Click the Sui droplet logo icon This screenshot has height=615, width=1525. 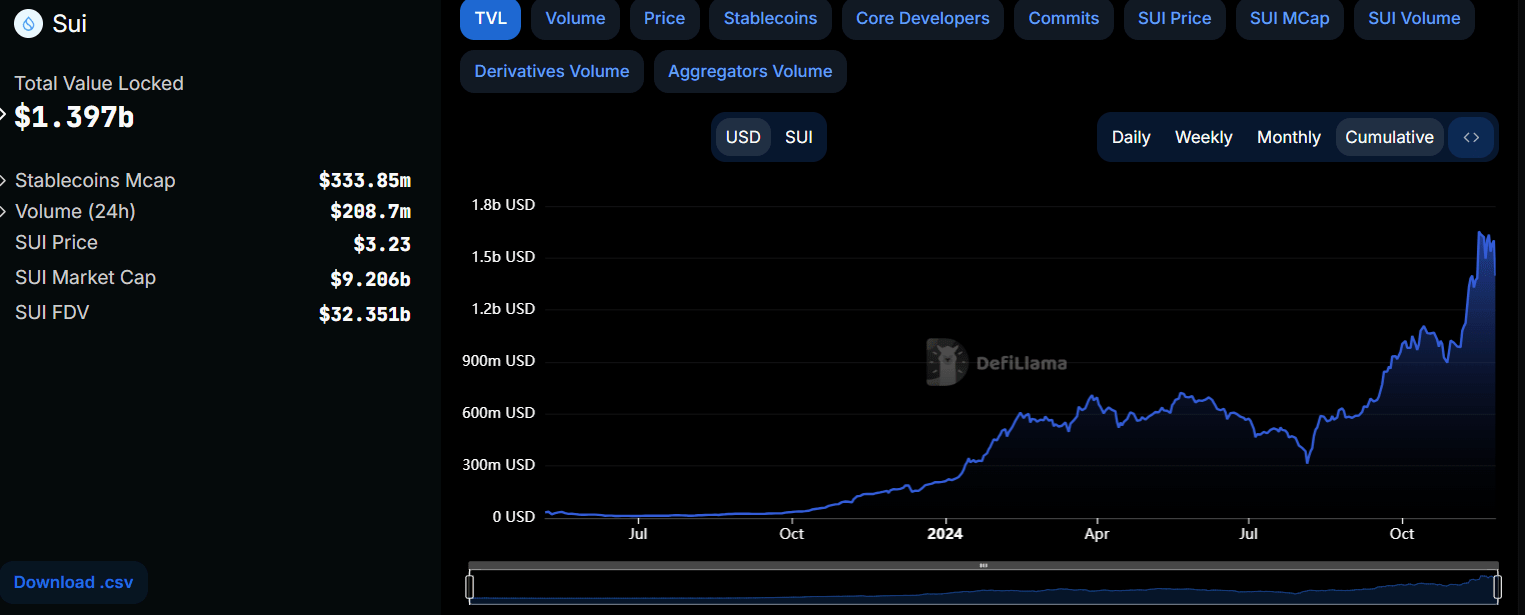click(28, 23)
